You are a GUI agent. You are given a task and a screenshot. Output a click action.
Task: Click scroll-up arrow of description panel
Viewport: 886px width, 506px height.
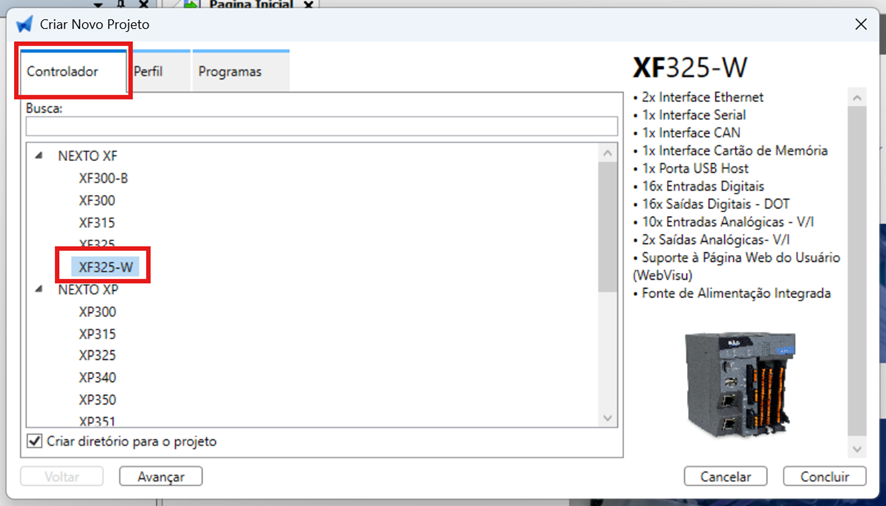click(x=857, y=98)
